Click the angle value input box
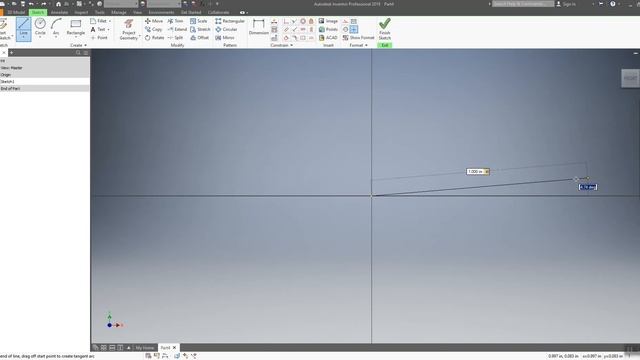 588,187
